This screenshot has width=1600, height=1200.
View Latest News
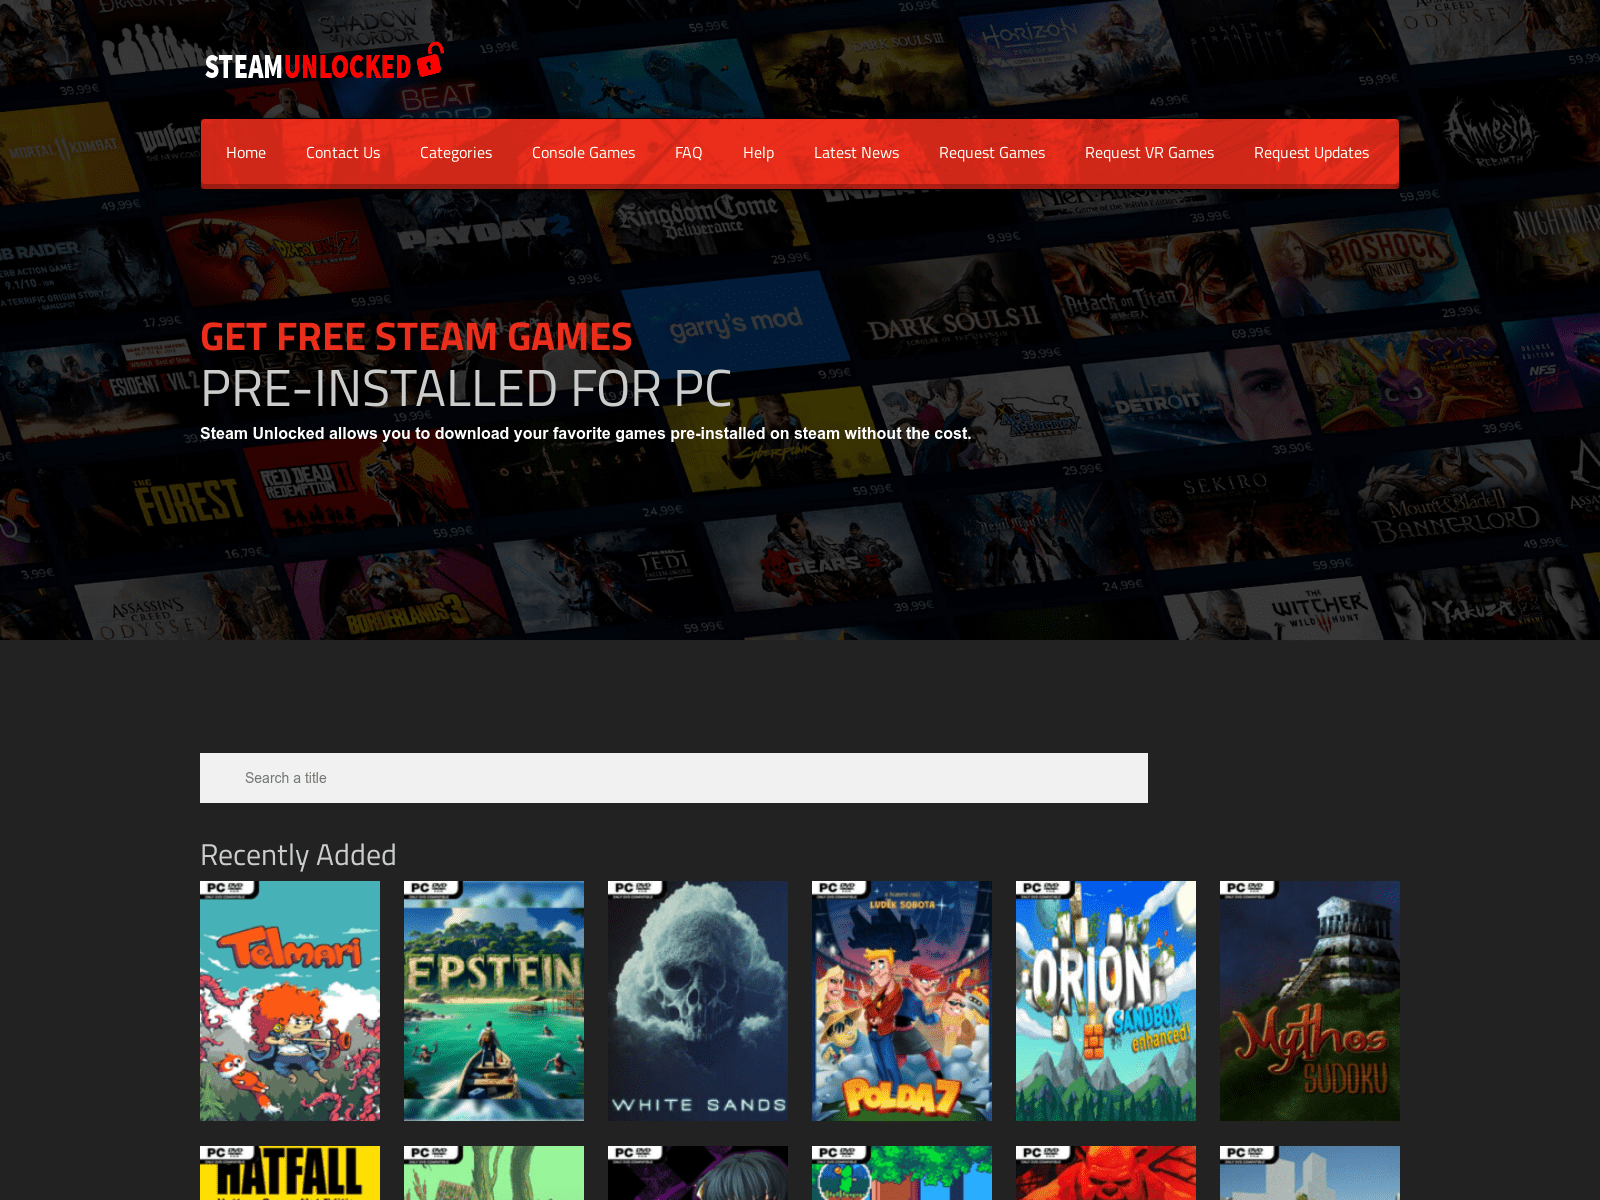857,153
